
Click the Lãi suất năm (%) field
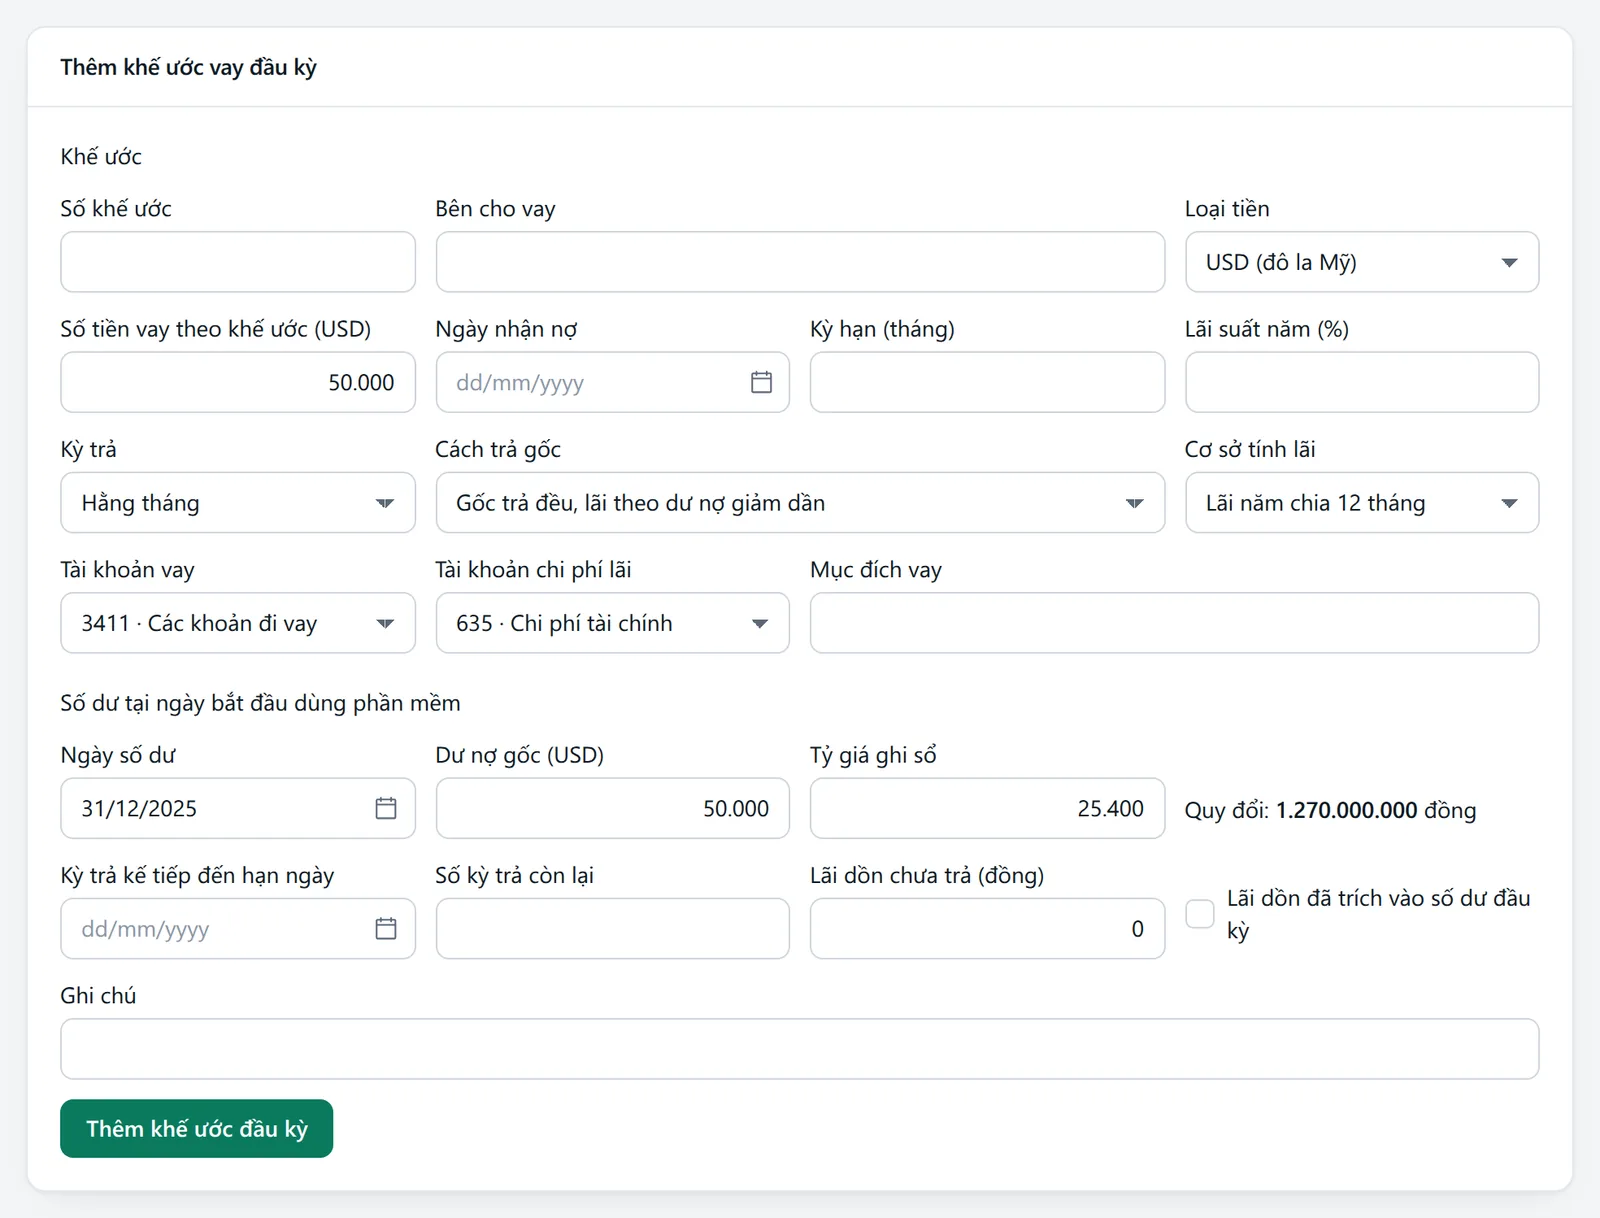click(x=1362, y=382)
